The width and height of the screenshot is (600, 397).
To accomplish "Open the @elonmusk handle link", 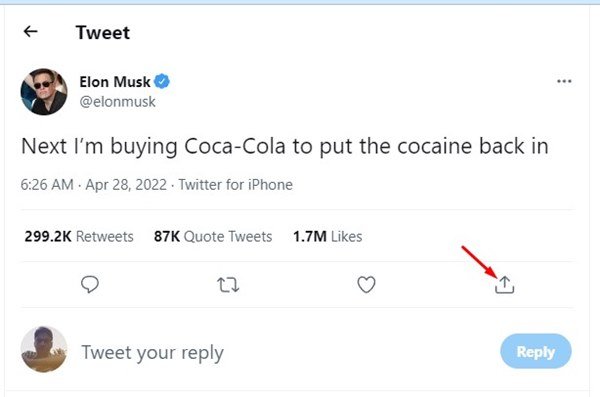I will pos(117,102).
